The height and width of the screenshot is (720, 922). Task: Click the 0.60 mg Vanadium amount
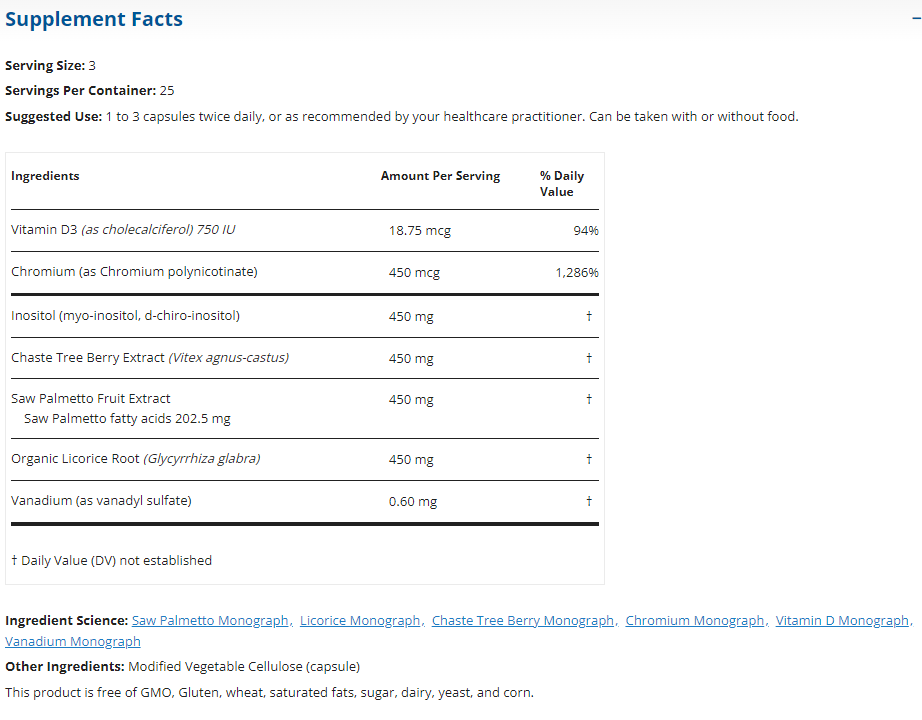tap(413, 502)
